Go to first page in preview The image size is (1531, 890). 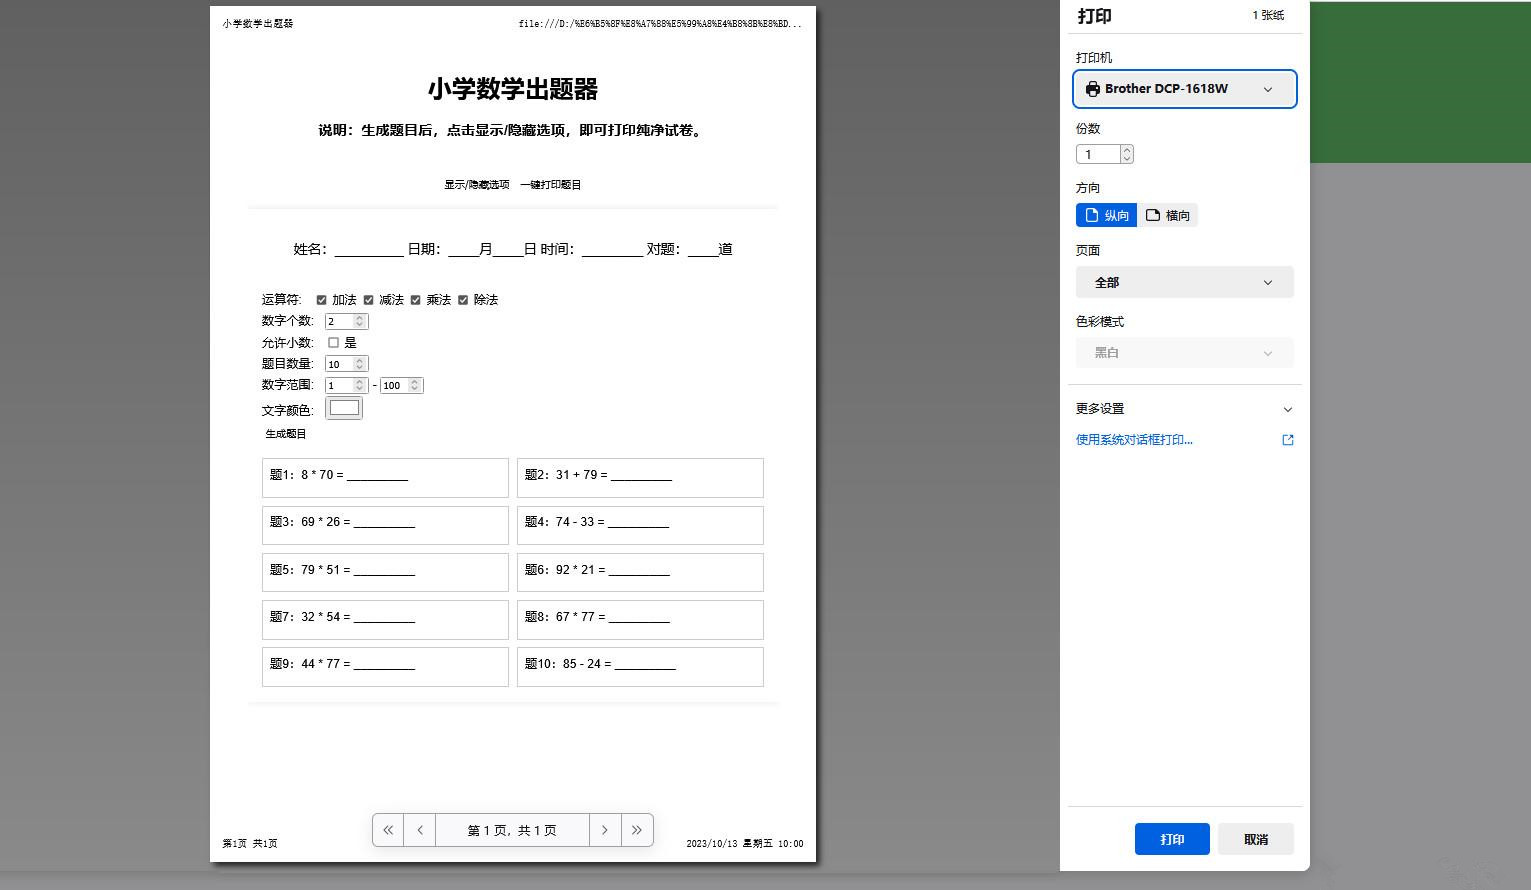[388, 830]
